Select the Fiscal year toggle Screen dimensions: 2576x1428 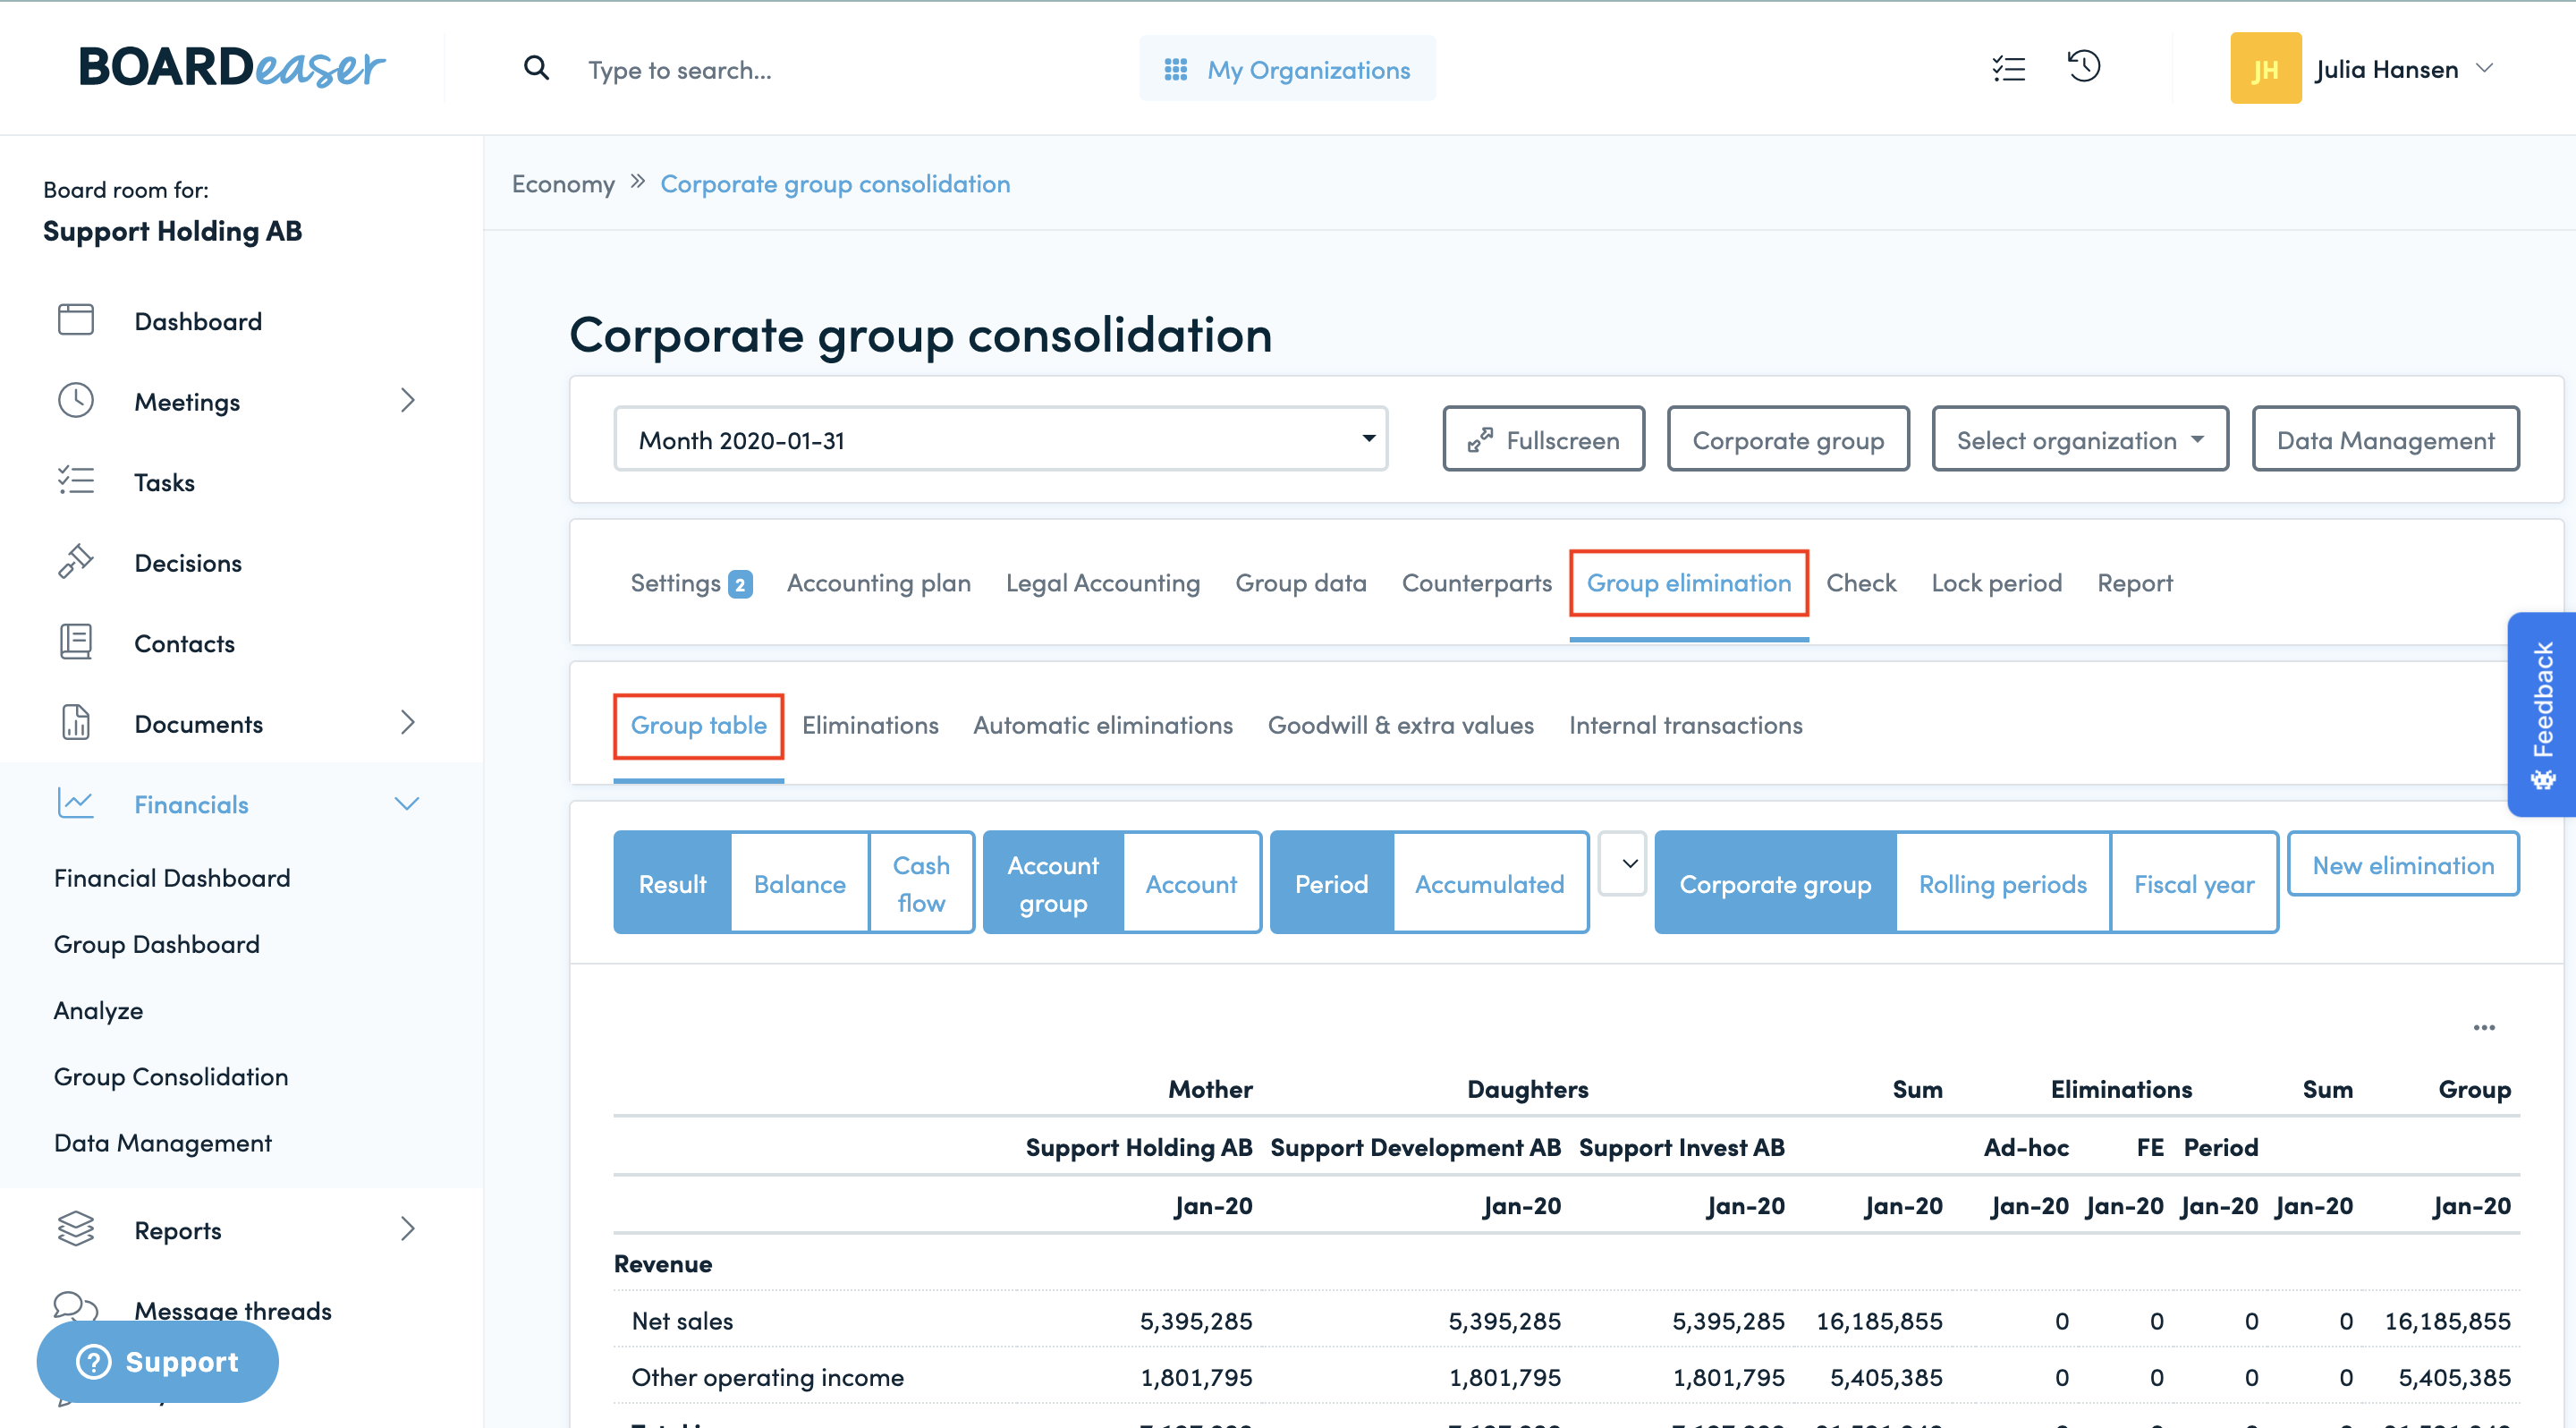tap(2194, 883)
